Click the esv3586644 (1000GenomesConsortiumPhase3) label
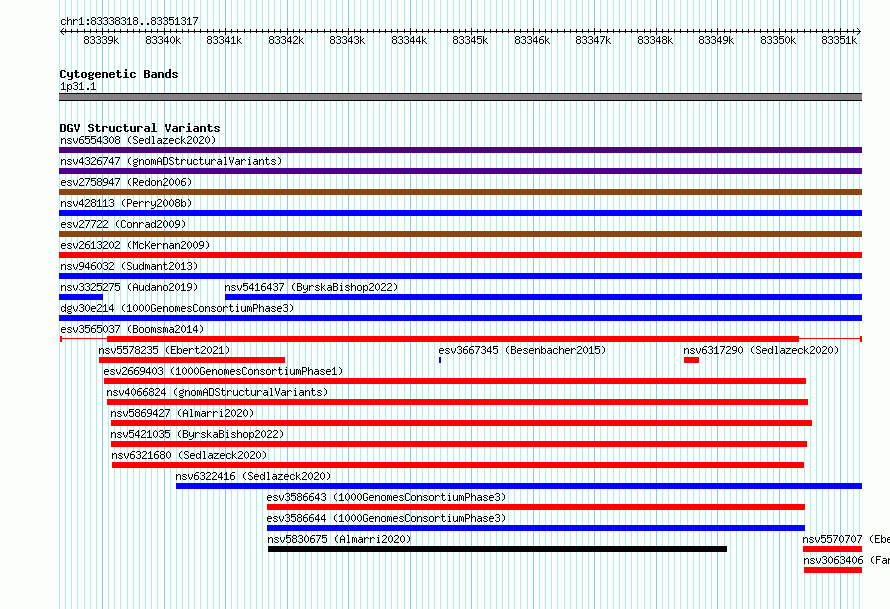This screenshot has height=609, width=890. click(x=386, y=518)
